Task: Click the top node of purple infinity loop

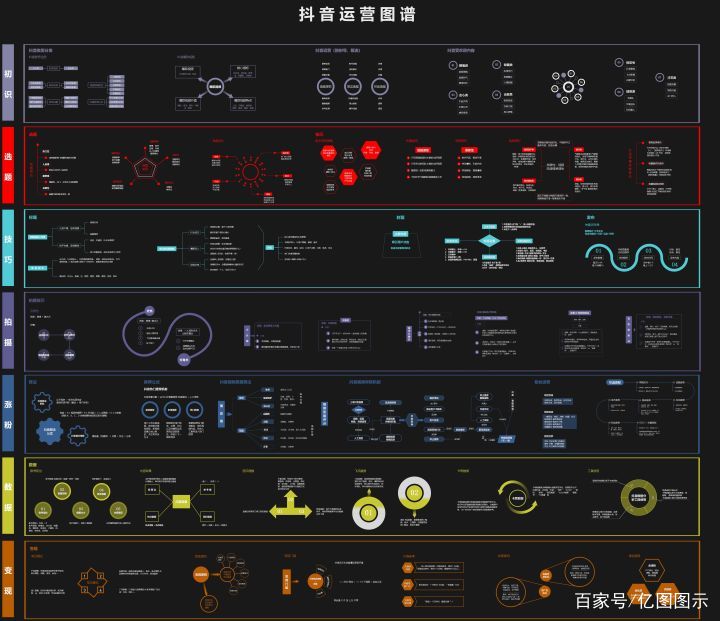Action: click(149, 311)
